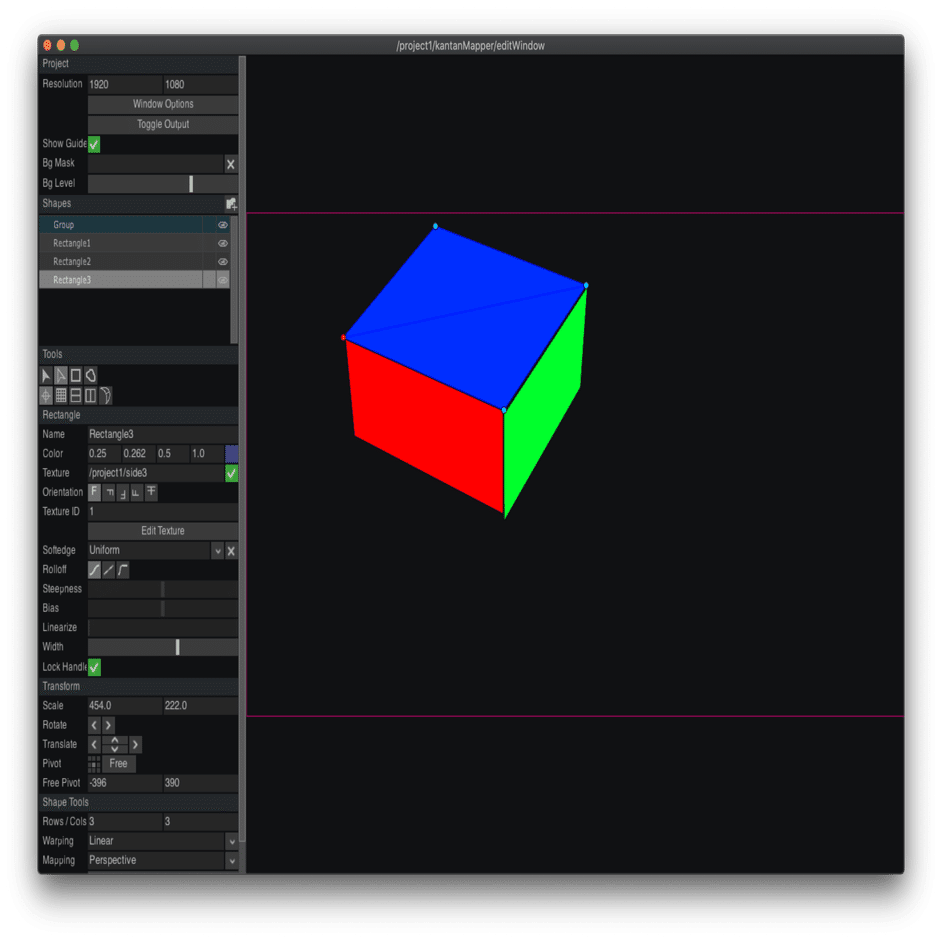The width and height of the screenshot is (942, 942).
Task: Set orientation to fifth mirrored F option
Action: (151, 492)
